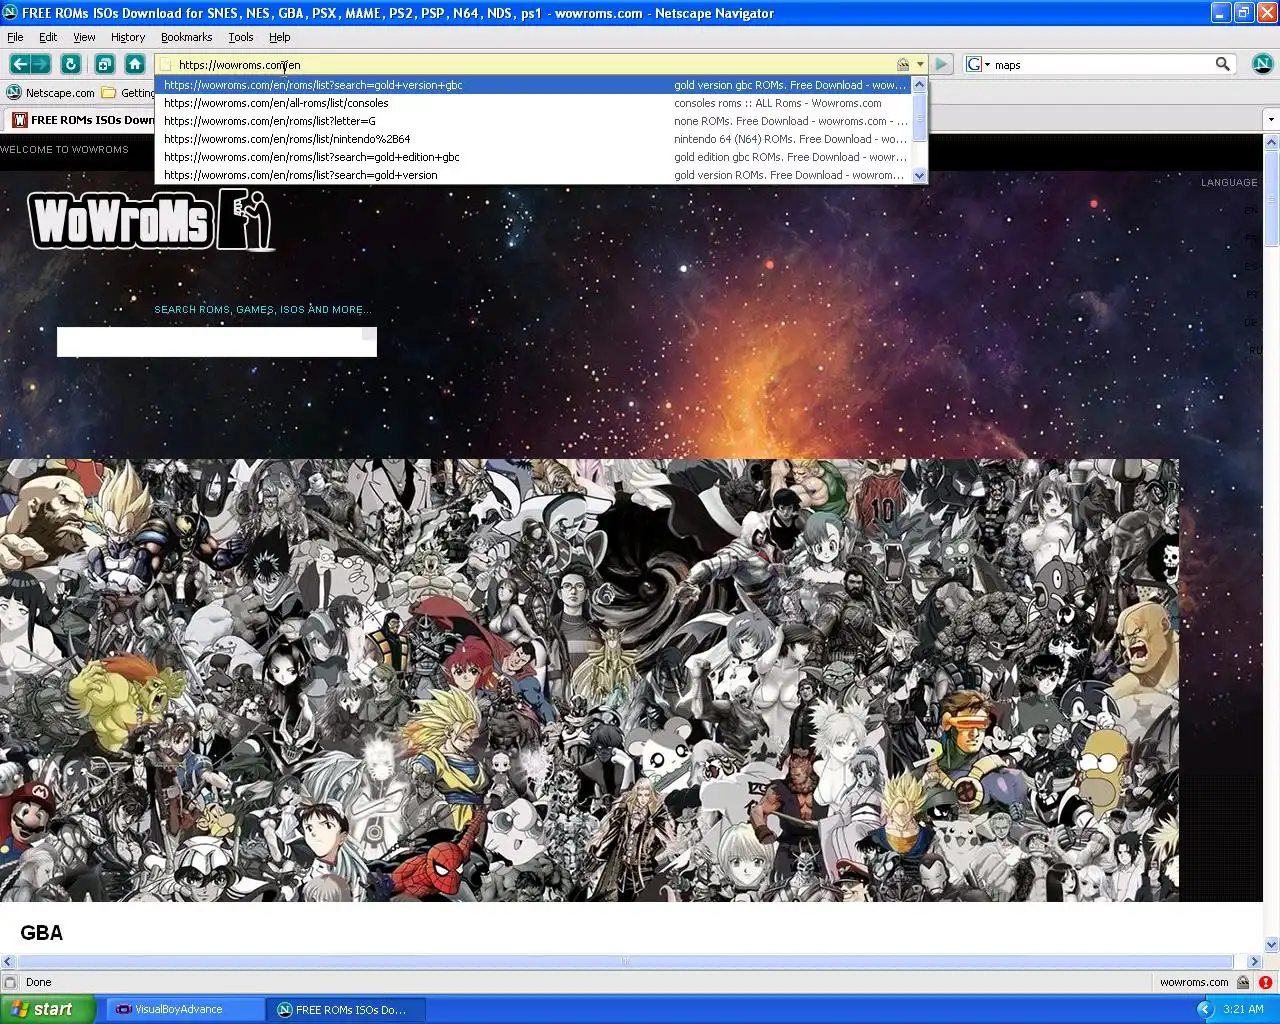The width and height of the screenshot is (1280, 1024).
Task: Open the History menu
Action: (x=128, y=37)
